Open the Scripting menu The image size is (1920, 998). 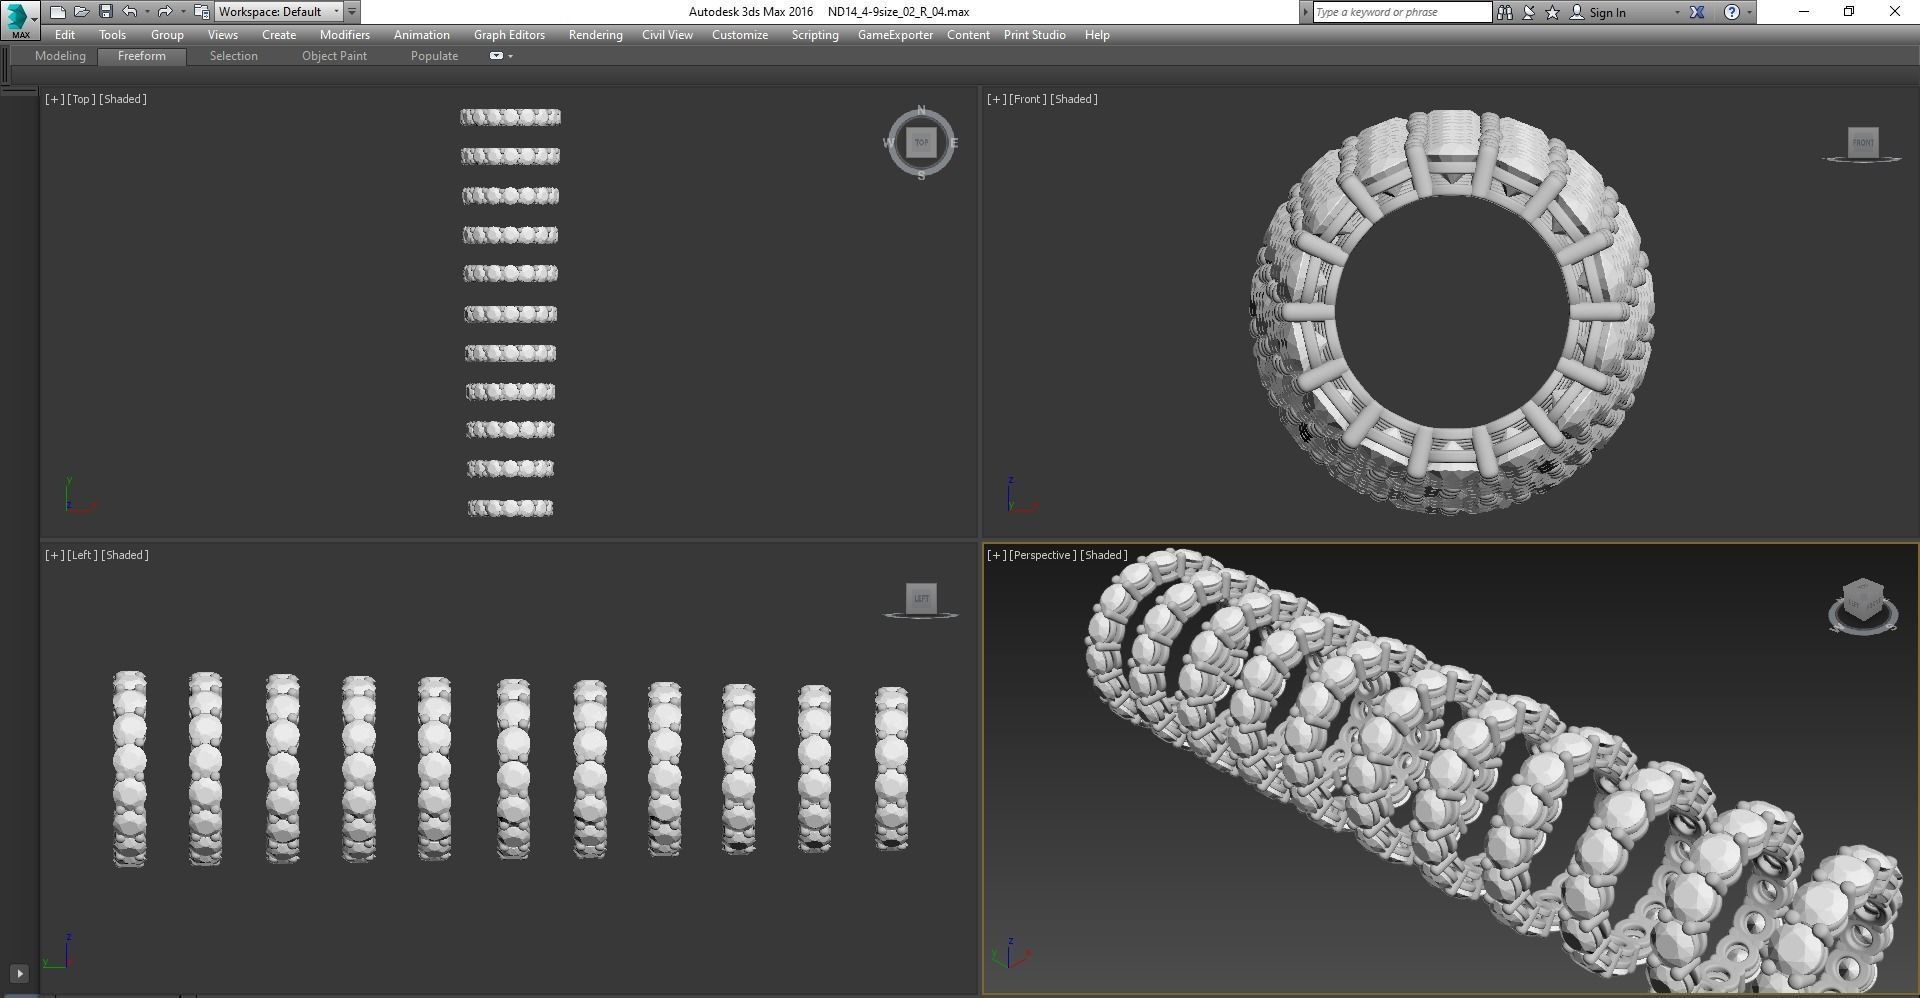click(815, 35)
